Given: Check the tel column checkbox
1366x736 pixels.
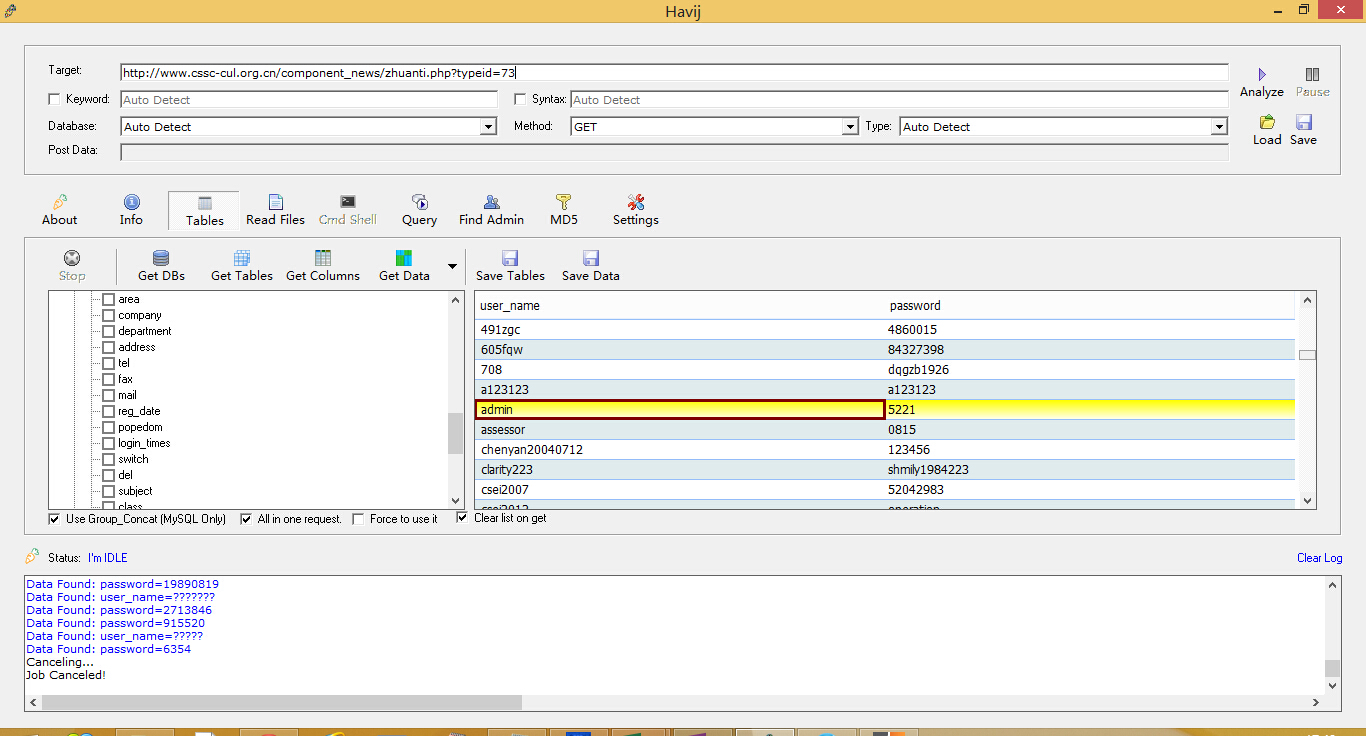Looking at the screenshot, I should pyautogui.click(x=108, y=363).
